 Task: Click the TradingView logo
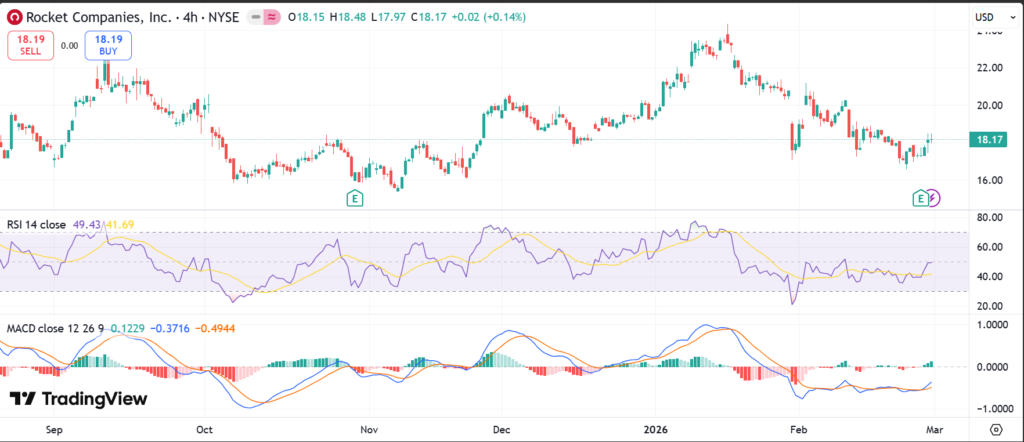(78, 399)
